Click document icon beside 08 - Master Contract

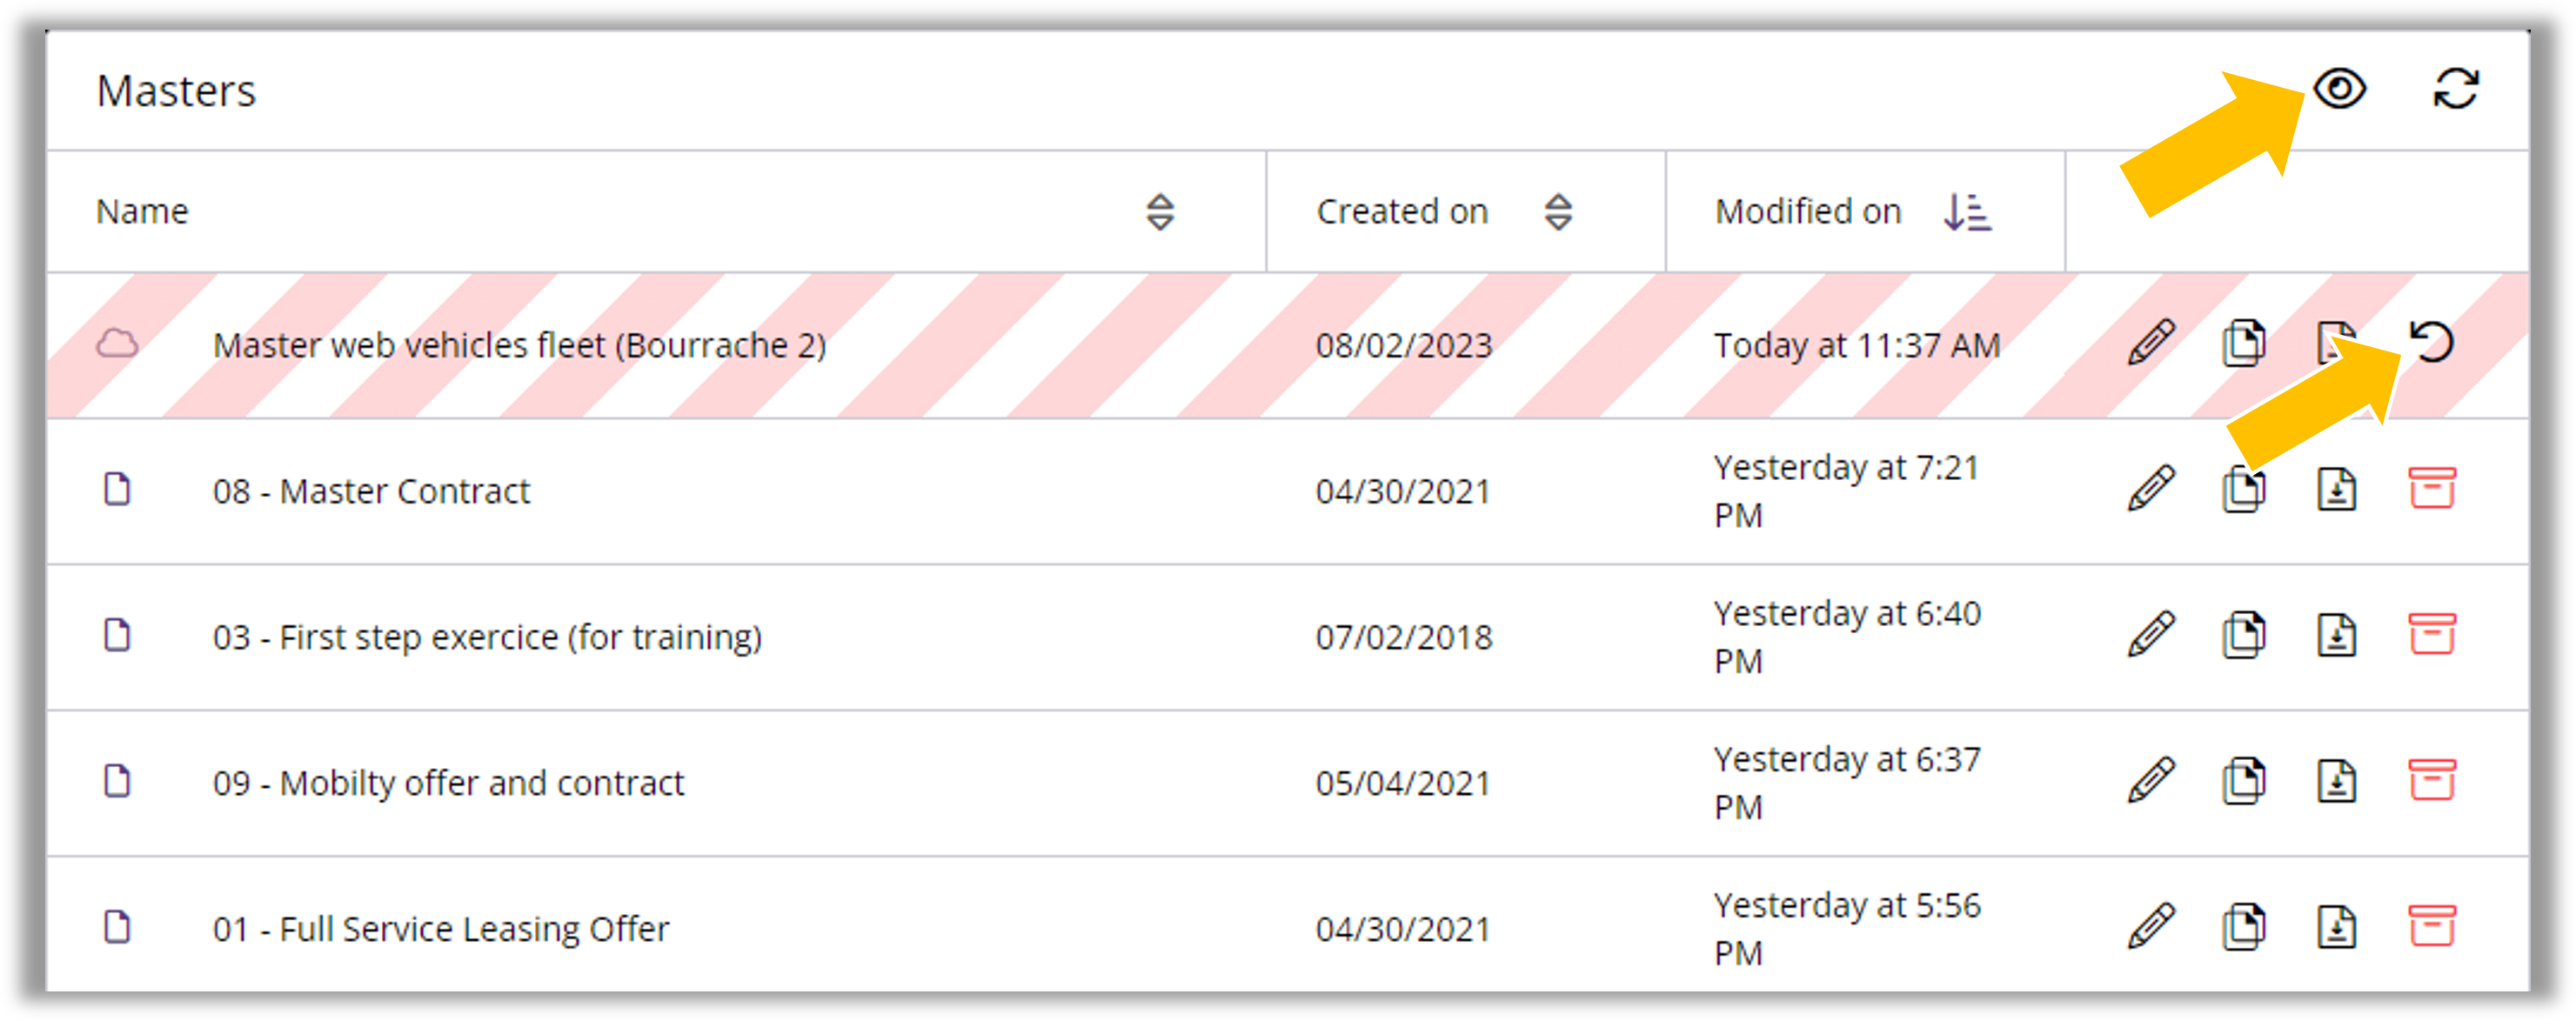click(x=117, y=490)
